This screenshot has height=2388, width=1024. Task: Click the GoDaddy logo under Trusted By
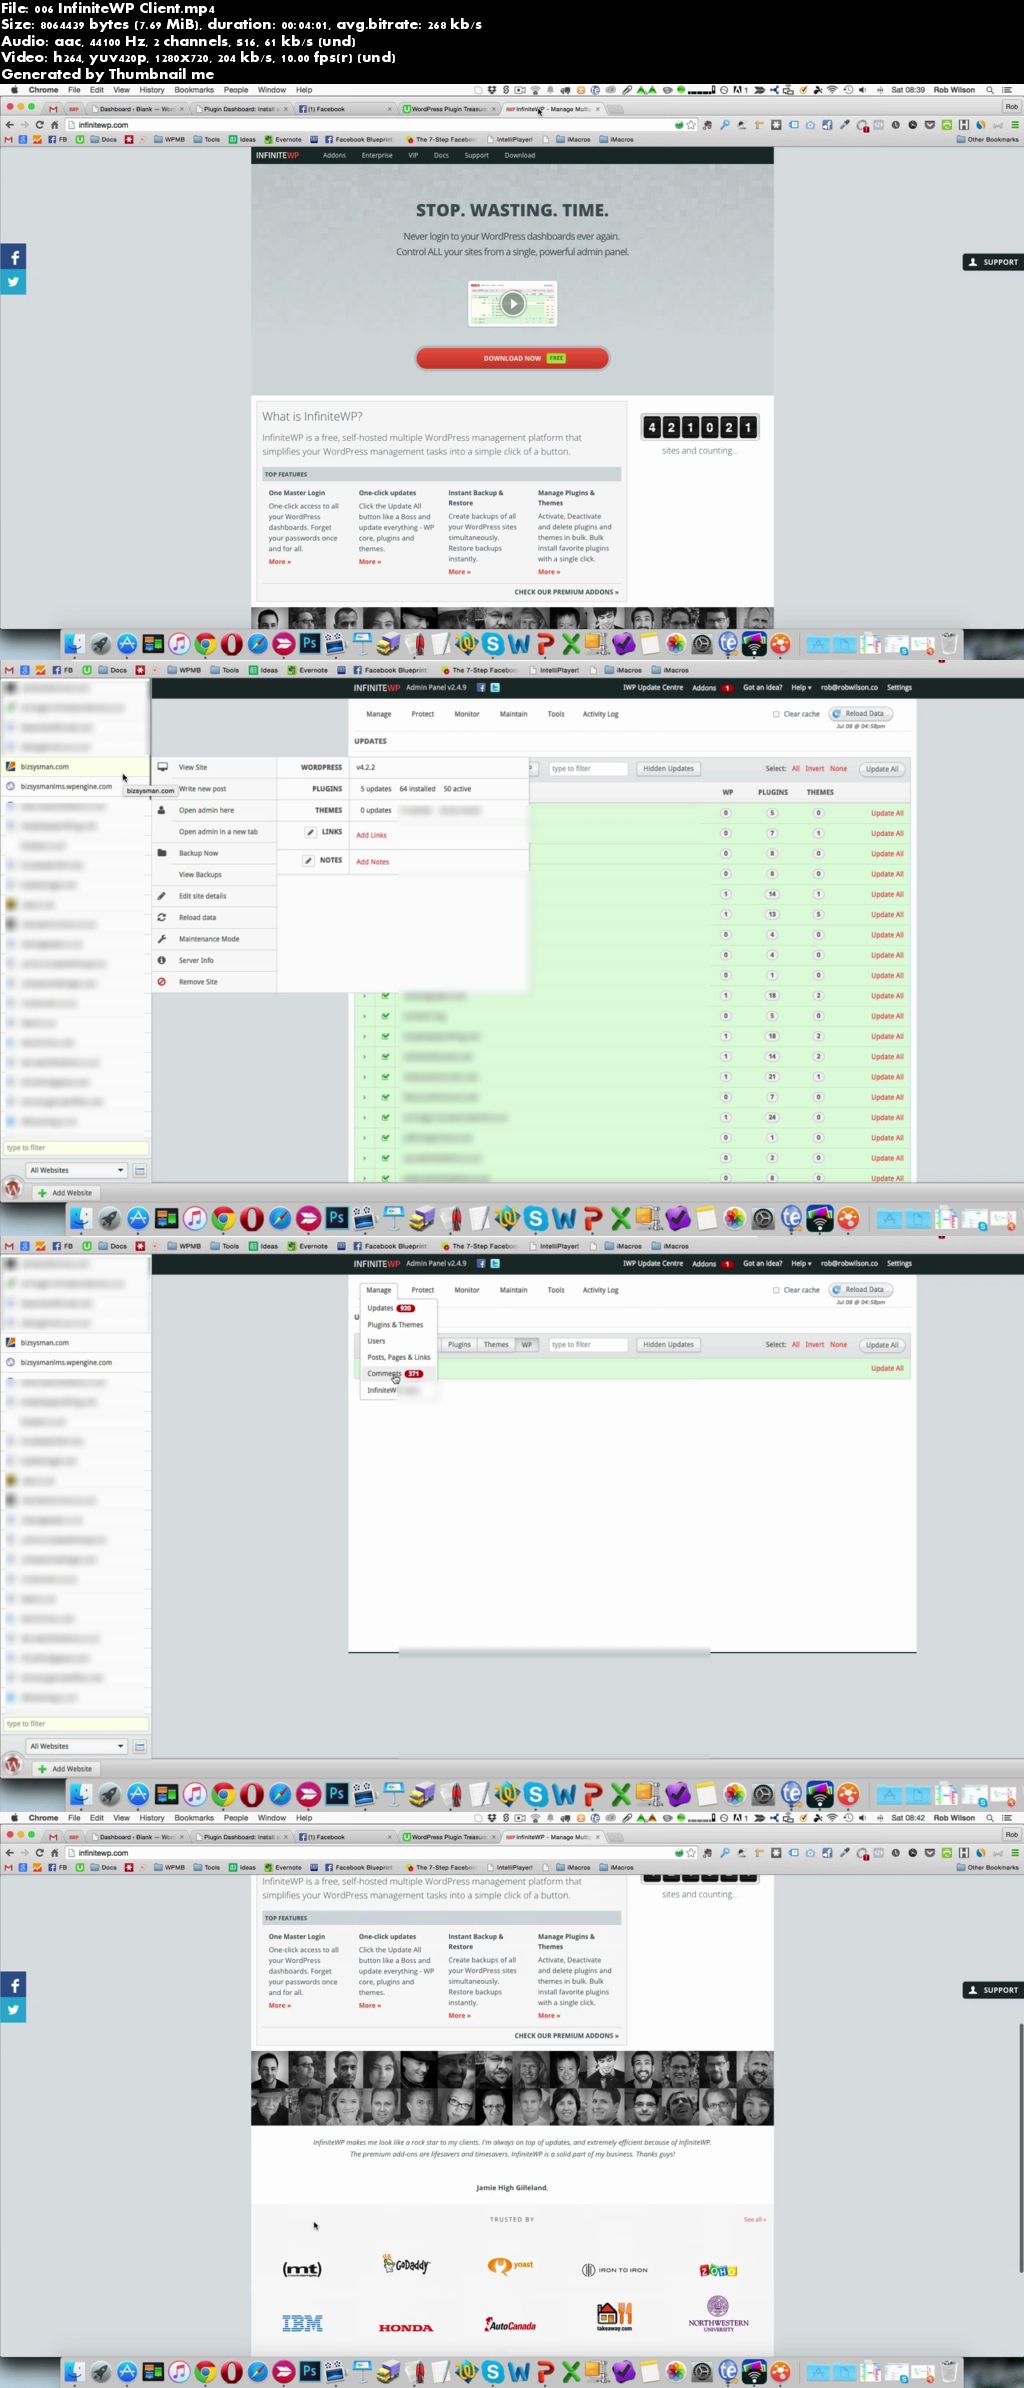406,2264
